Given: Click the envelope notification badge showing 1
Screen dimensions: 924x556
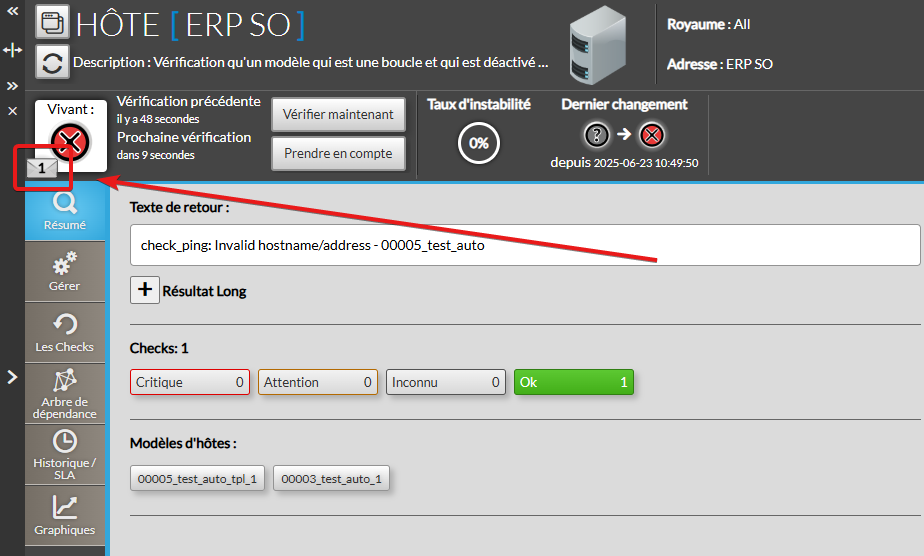Looking at the screenshot, I should [41, 168].
